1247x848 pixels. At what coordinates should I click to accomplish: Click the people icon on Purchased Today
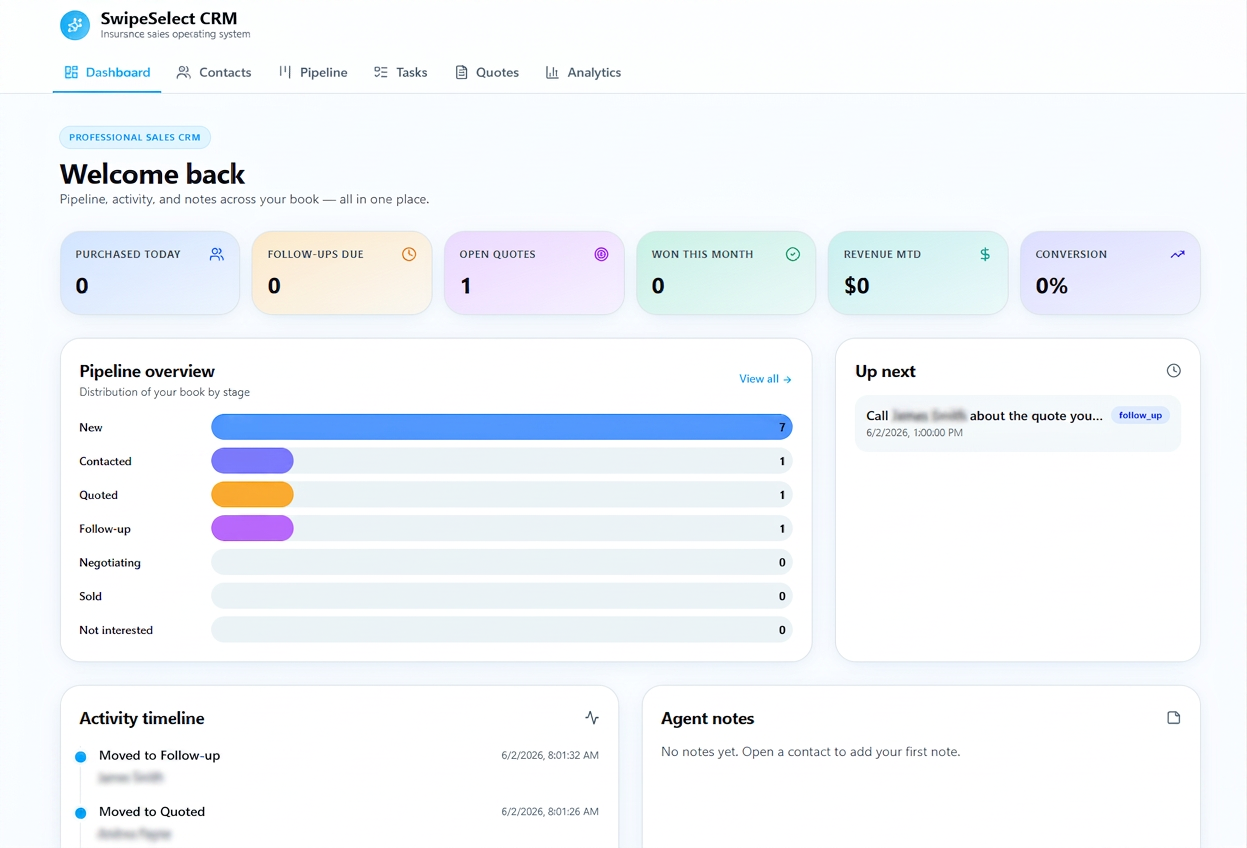pos(217,254)
